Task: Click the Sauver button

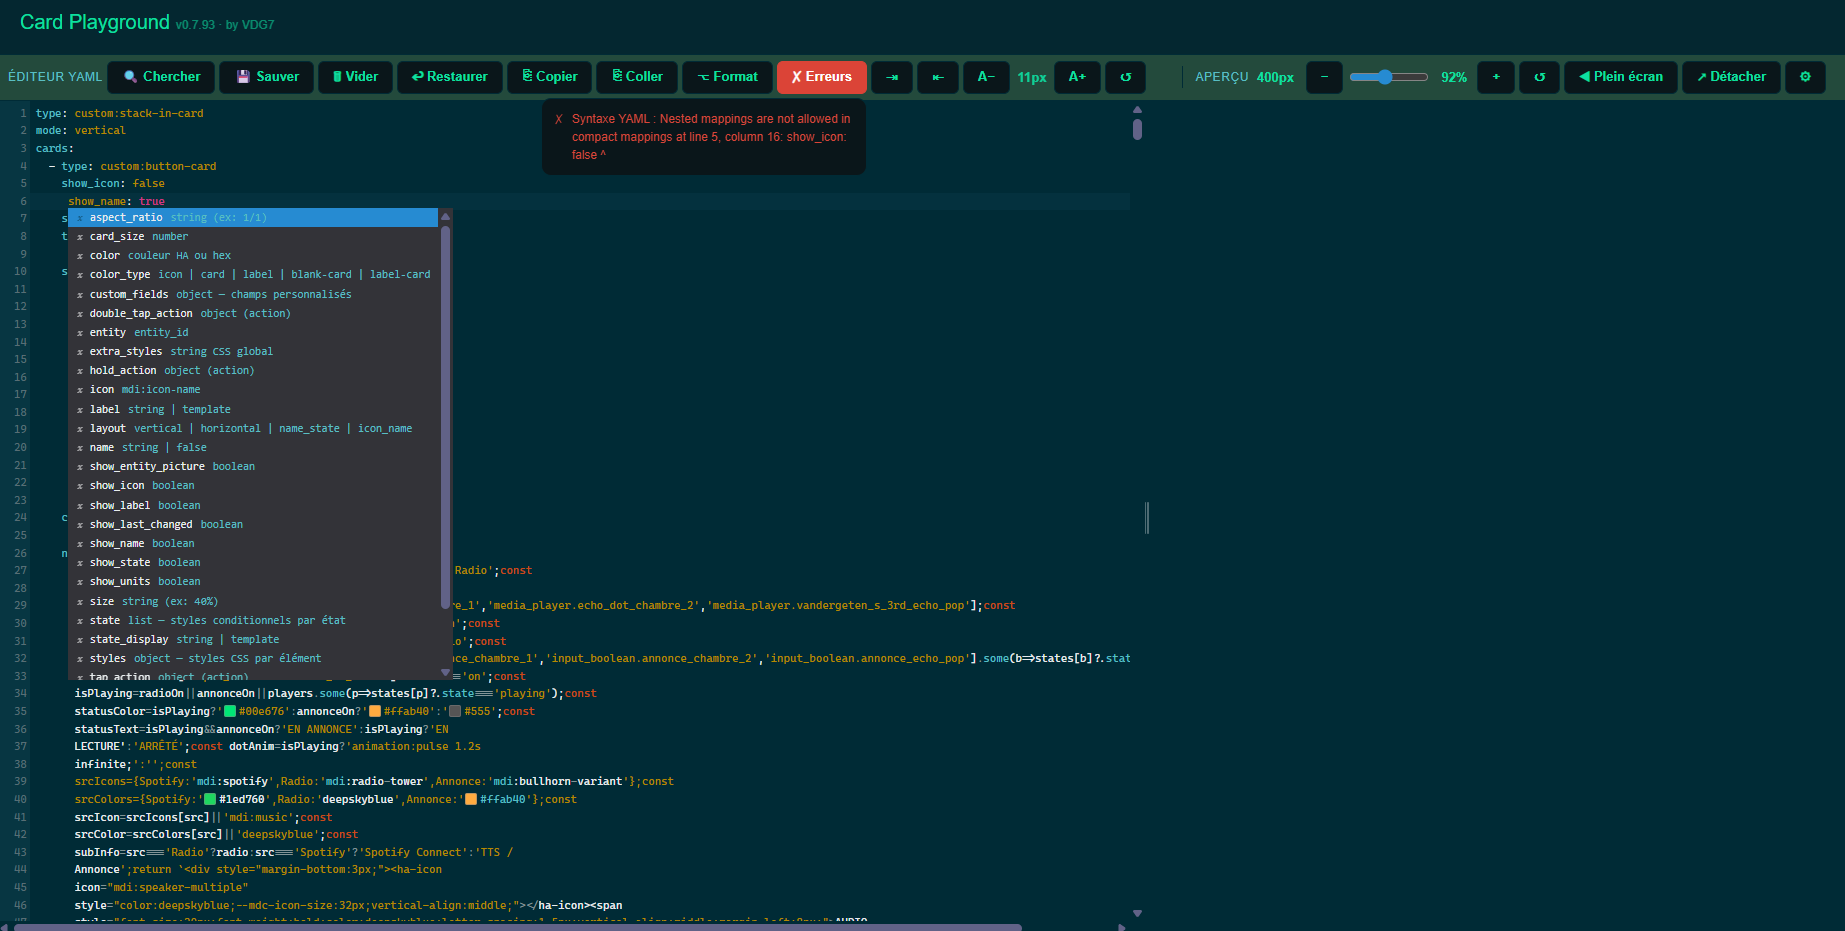Action: point(267,77)
